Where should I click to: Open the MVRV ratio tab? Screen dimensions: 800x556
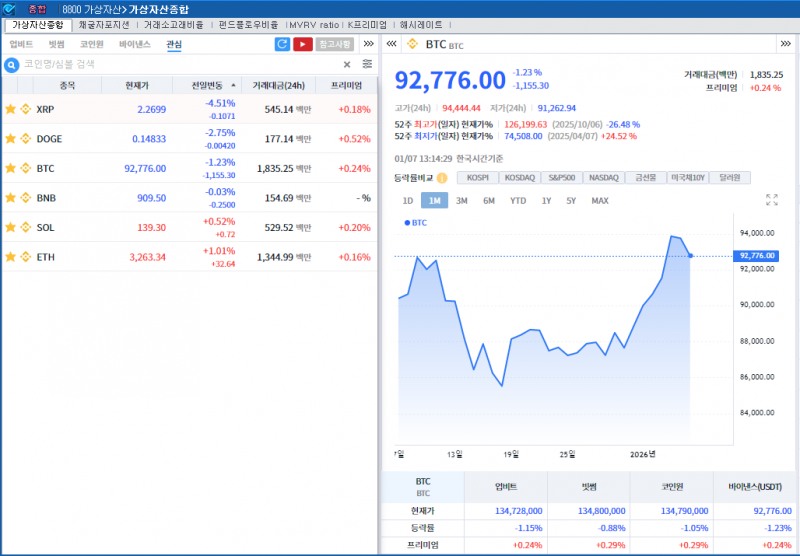(314, 25)
